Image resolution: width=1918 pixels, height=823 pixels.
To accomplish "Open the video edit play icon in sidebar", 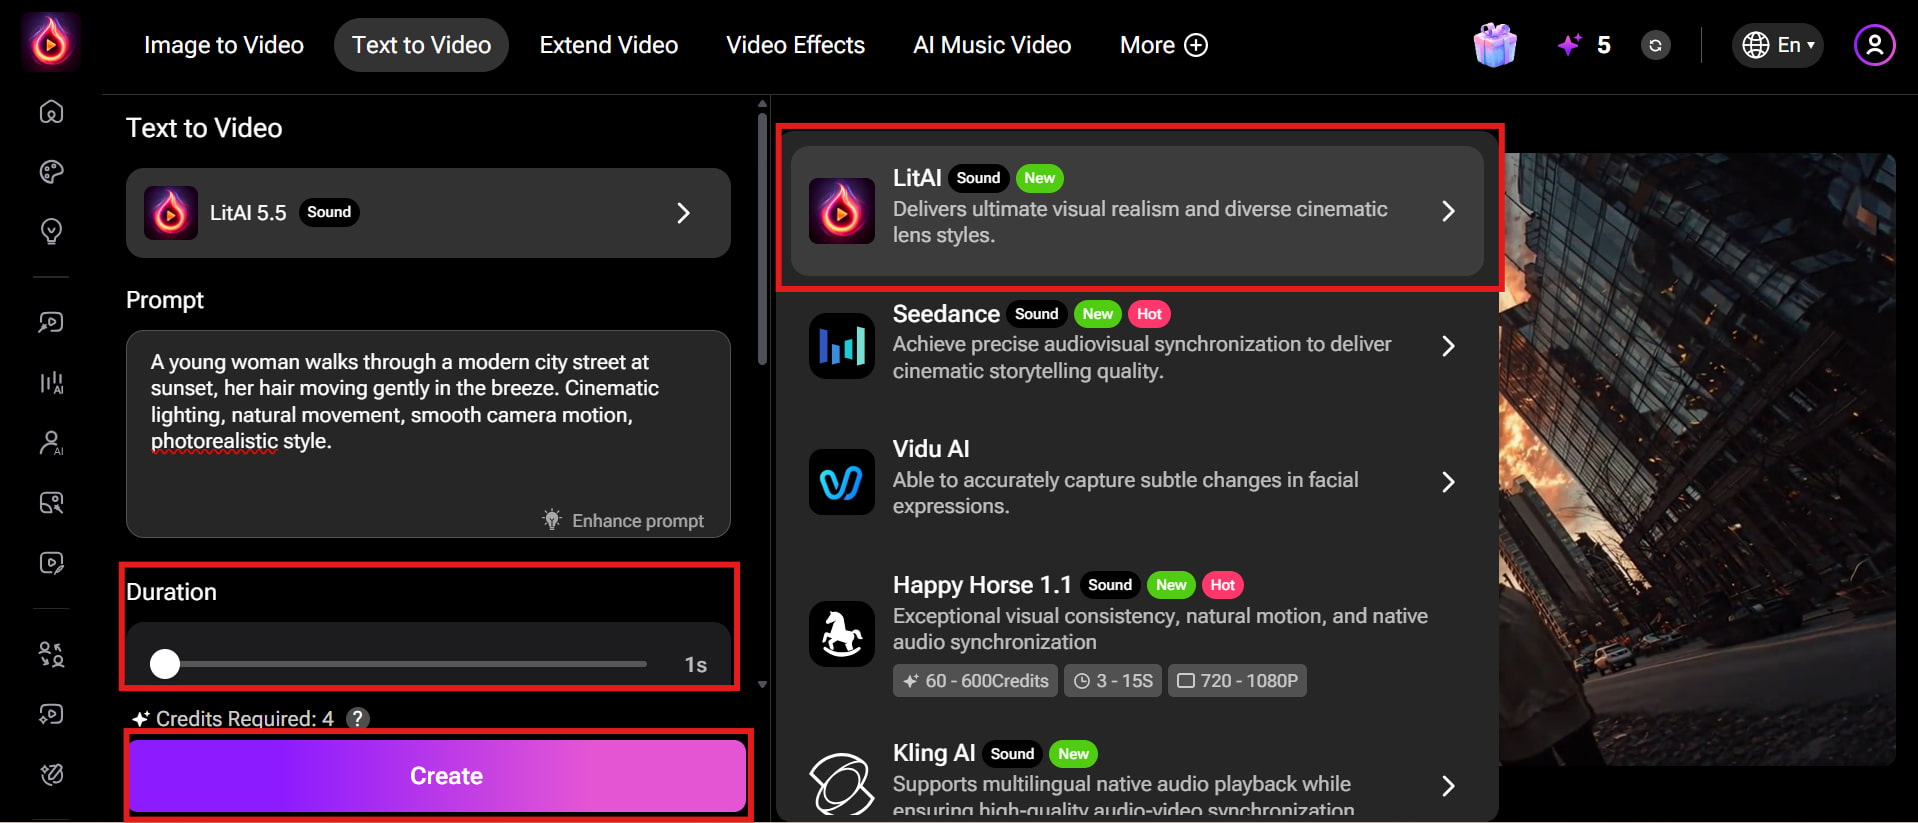I will coord(51,563).
